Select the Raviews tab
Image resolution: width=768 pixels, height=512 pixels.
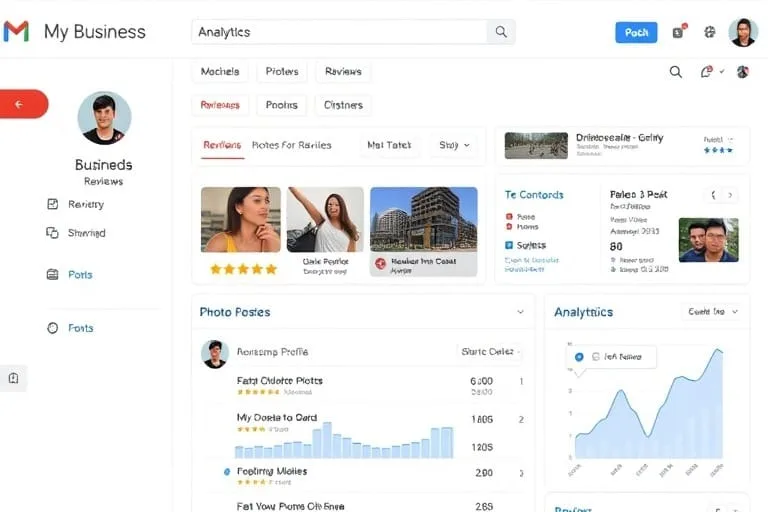[x=343, y=72]
